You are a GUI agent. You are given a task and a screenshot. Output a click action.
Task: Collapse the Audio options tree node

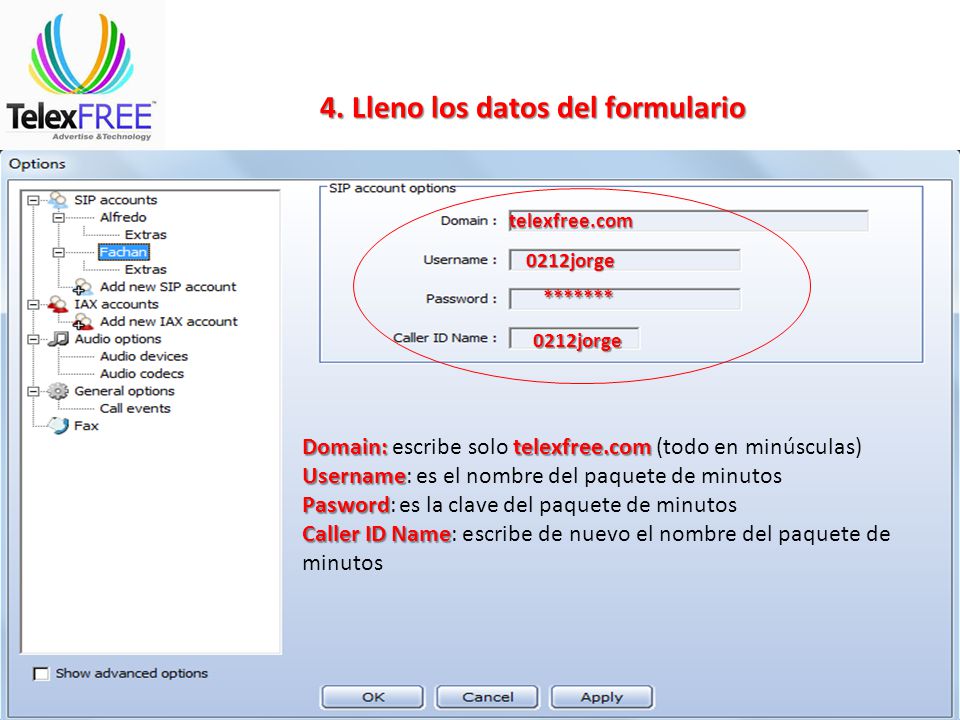click(33, 339)
